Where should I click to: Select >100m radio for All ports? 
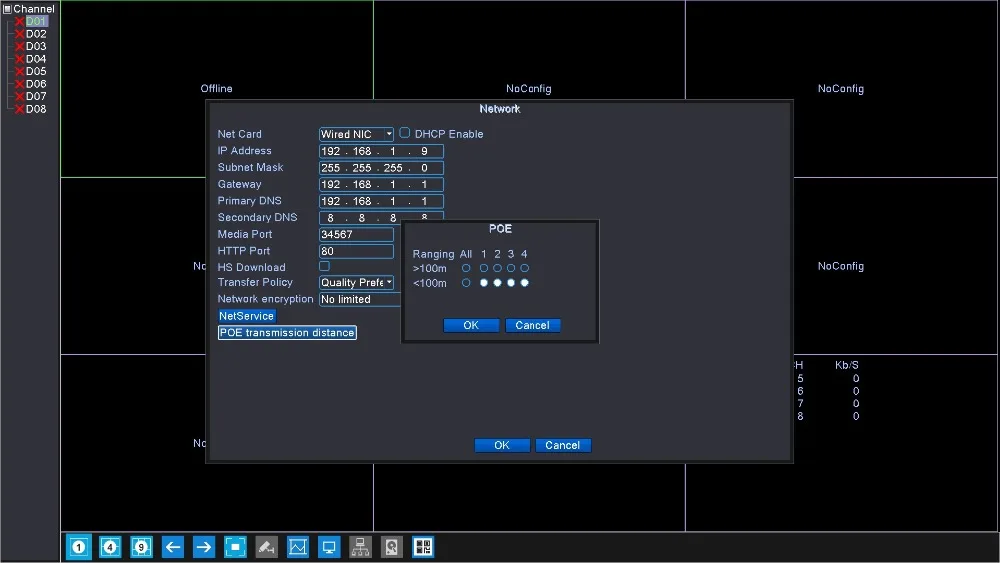(x=466, y=268)
